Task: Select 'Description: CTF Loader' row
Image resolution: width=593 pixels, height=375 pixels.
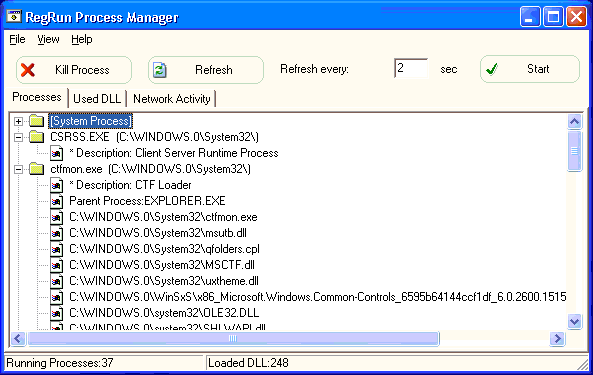Action: tap(130, 185)
